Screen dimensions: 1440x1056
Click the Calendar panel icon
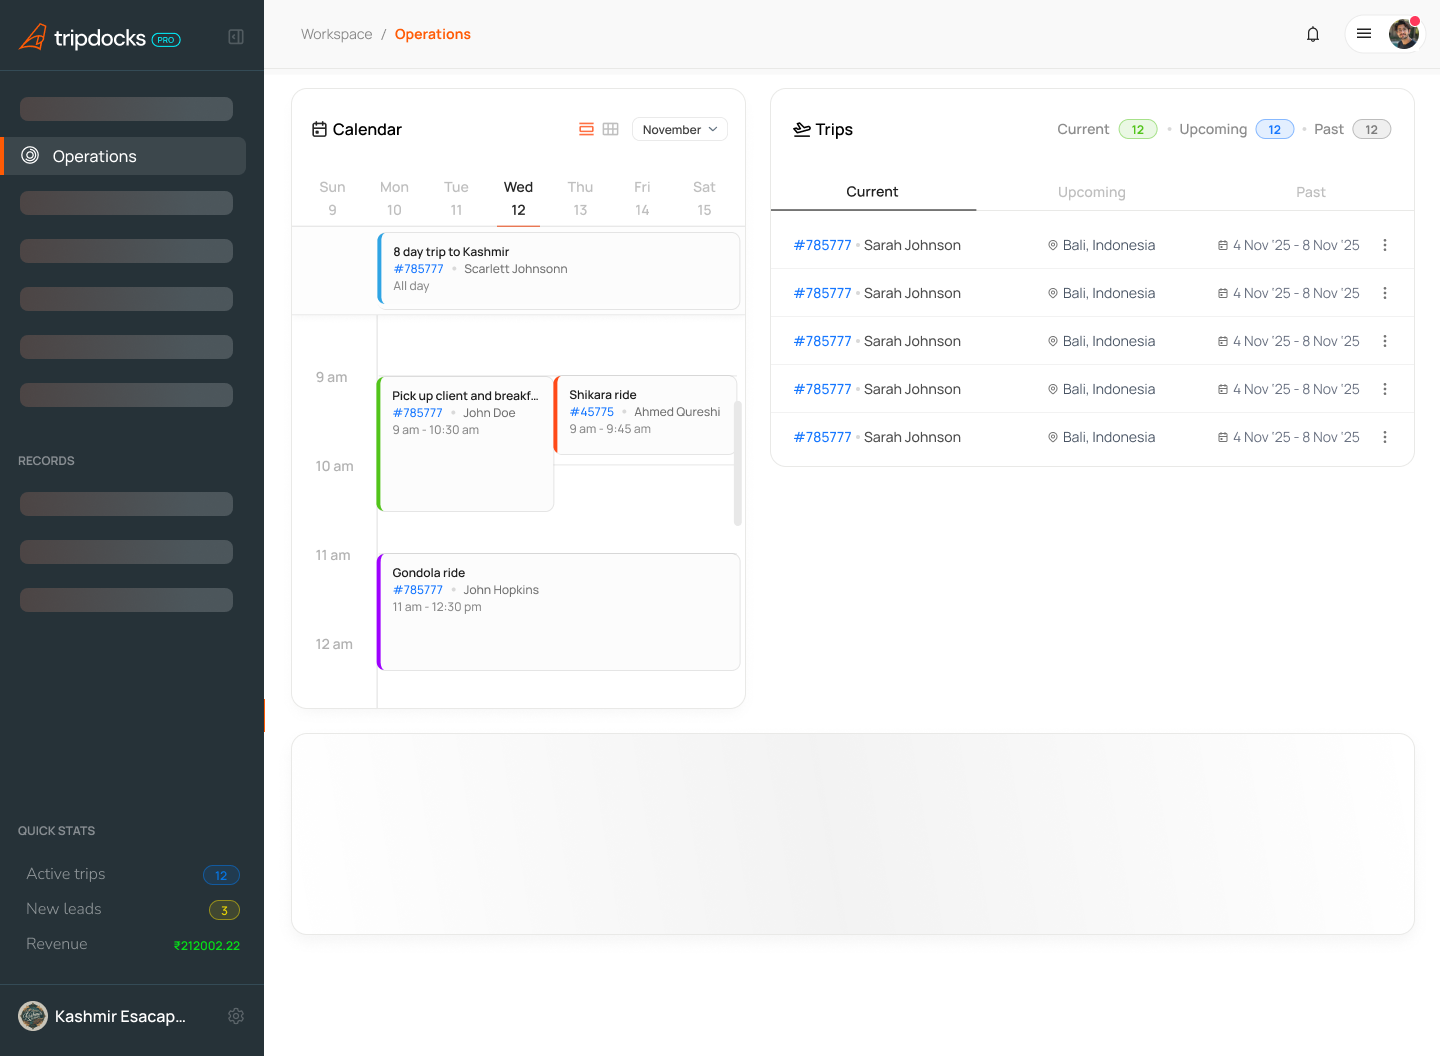coord(319,128)
